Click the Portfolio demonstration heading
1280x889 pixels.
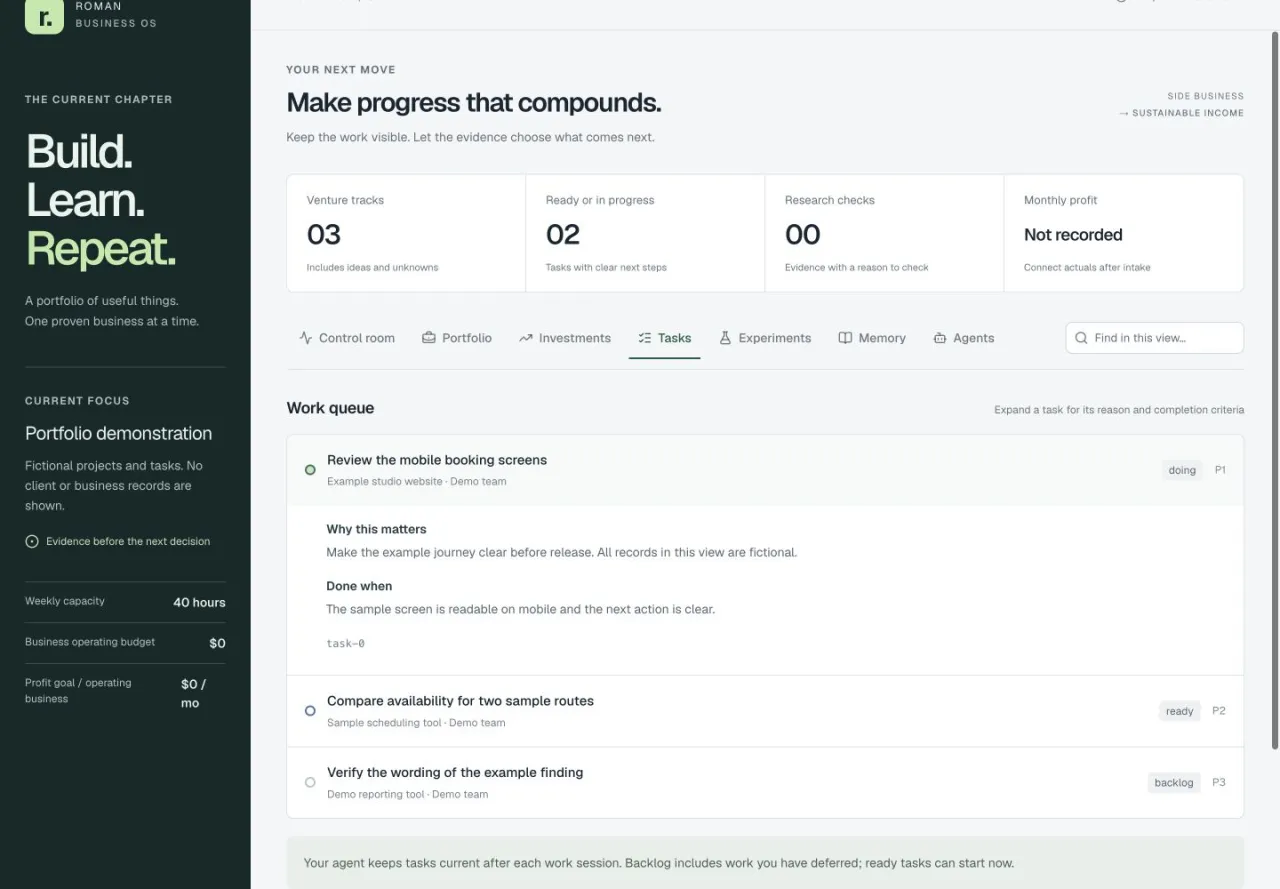click(118, 433)
